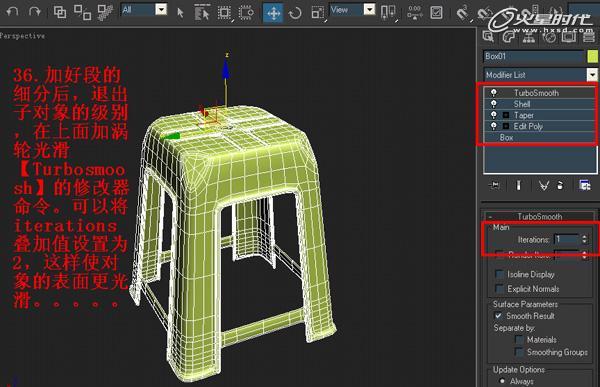This screenshot has width=600, height=387.
Task: Click the Use Pivot Point Center icon
Action: (x=388, y=13)
